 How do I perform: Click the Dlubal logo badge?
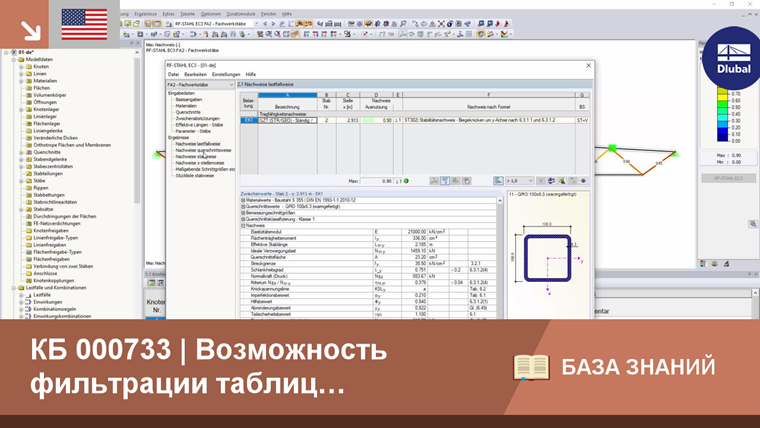tap(733, 59)
